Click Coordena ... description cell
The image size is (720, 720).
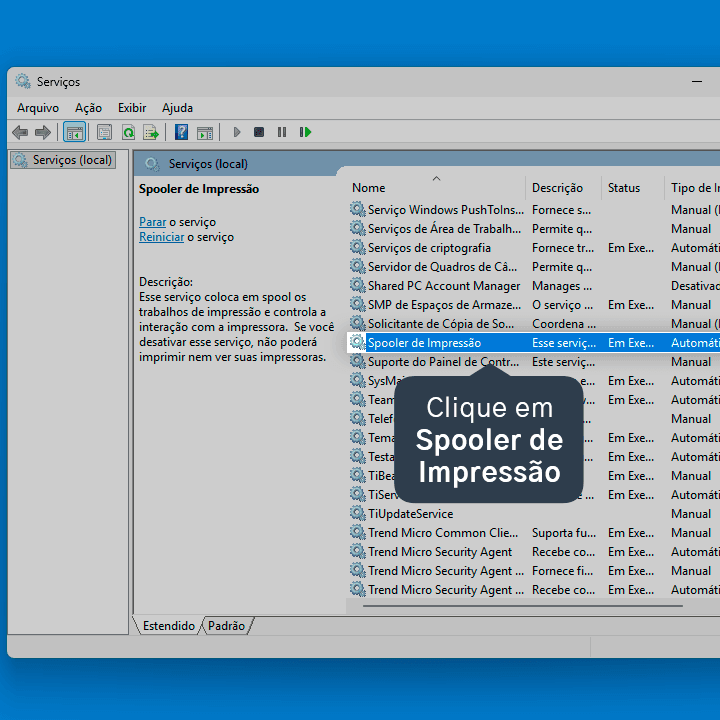[x=564, y=324]
